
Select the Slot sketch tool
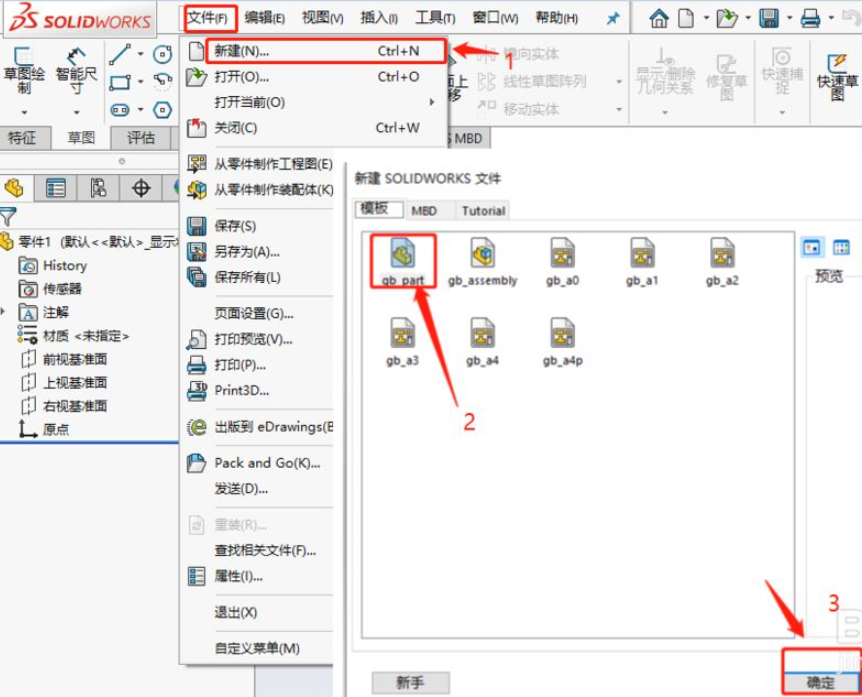[x=120, y=110]
